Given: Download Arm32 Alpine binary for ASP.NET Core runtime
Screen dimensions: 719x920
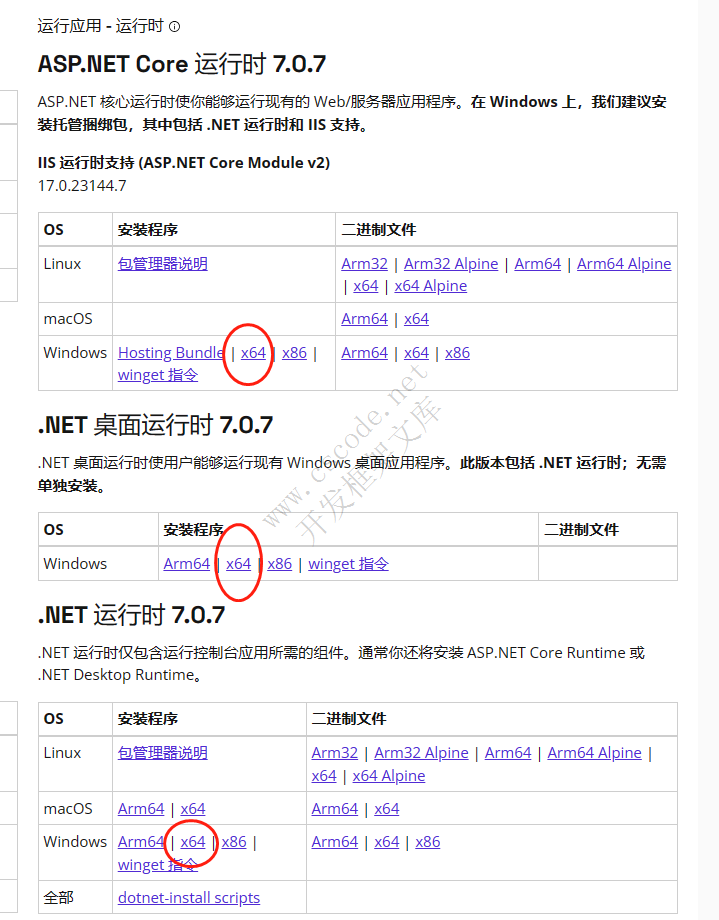Looking at the screenshot, I should click(451, 264).
